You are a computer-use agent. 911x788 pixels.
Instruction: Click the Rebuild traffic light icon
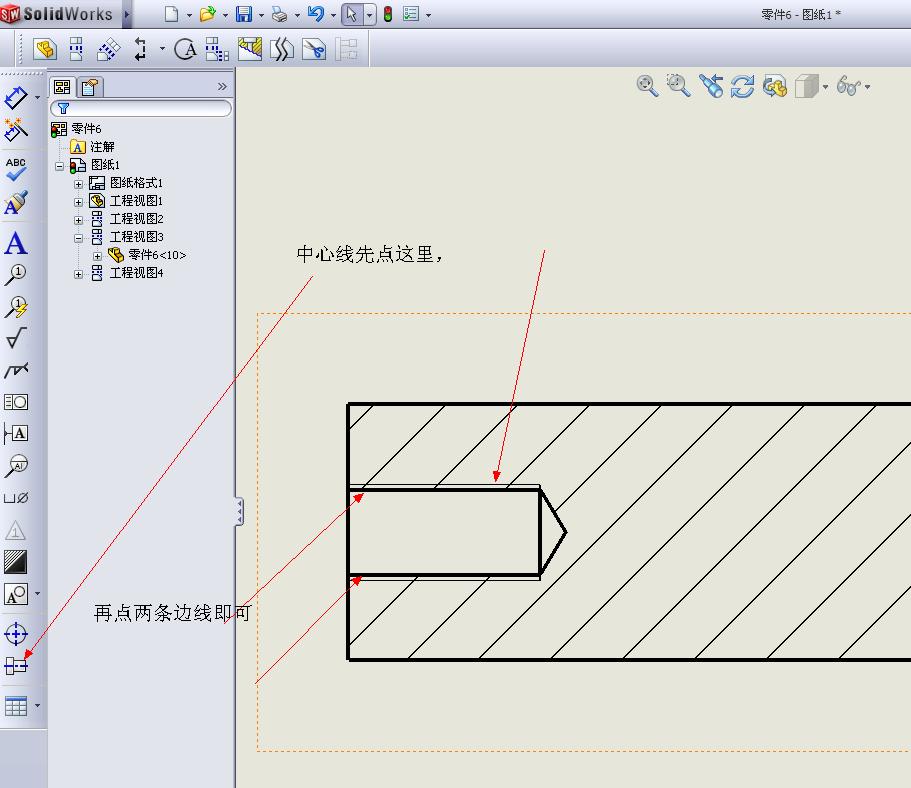click(388, 14)
